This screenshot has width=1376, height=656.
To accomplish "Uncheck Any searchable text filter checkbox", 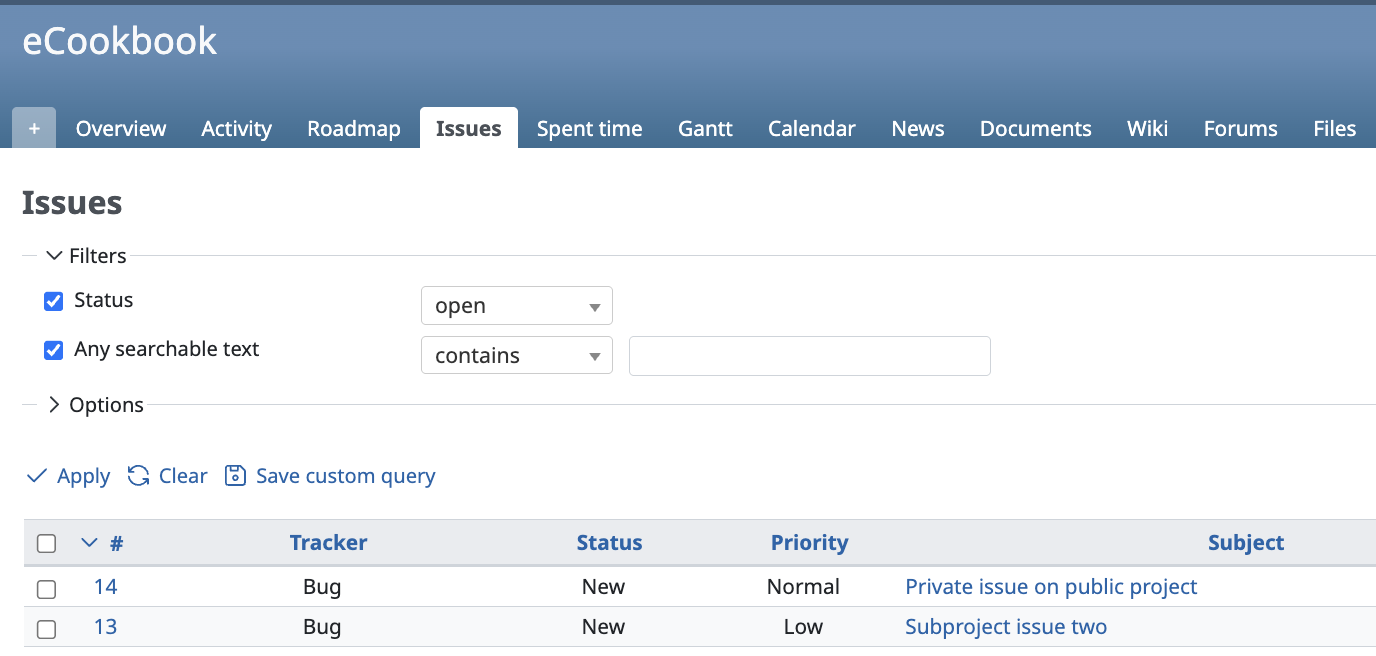I will pyautogui.click(x=54, y=350).
